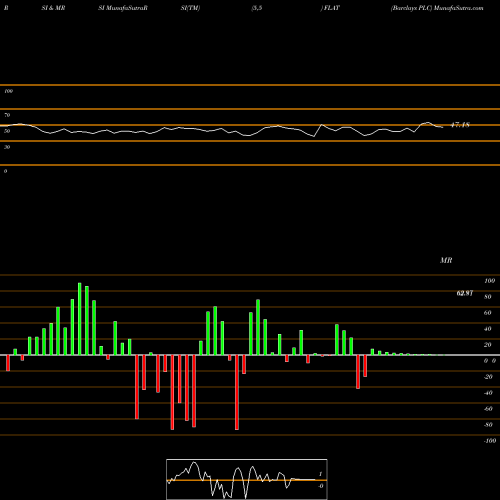Click the "SI(TM)" header label
Image resolution: width=500 pixels, height=500 pixels.
click(190, 8)
